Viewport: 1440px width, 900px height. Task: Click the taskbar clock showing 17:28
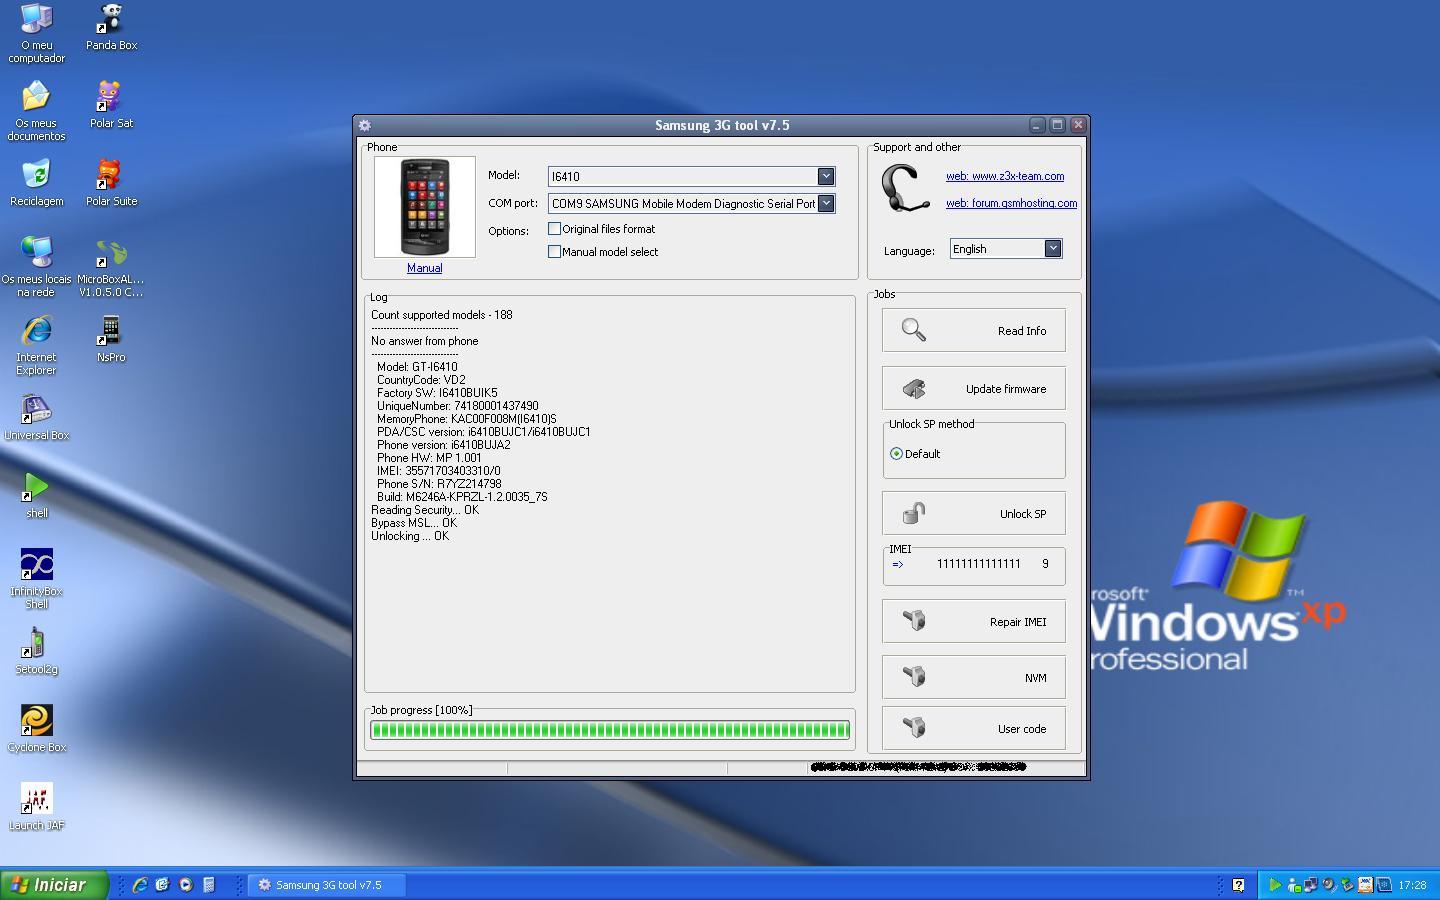point(1412,885)
